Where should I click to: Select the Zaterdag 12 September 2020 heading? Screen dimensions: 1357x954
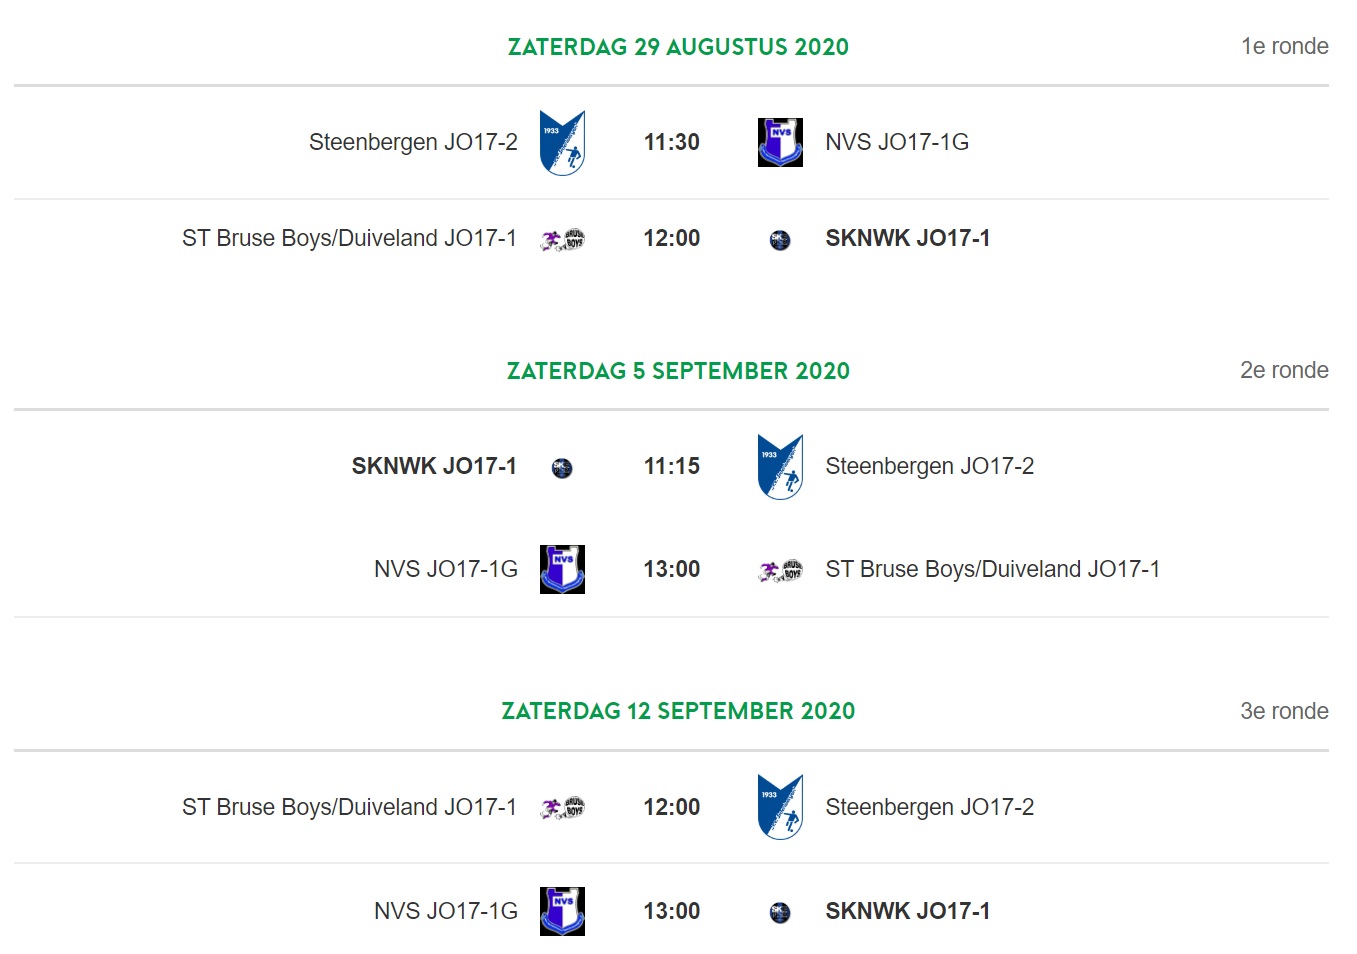coord(678,711)
